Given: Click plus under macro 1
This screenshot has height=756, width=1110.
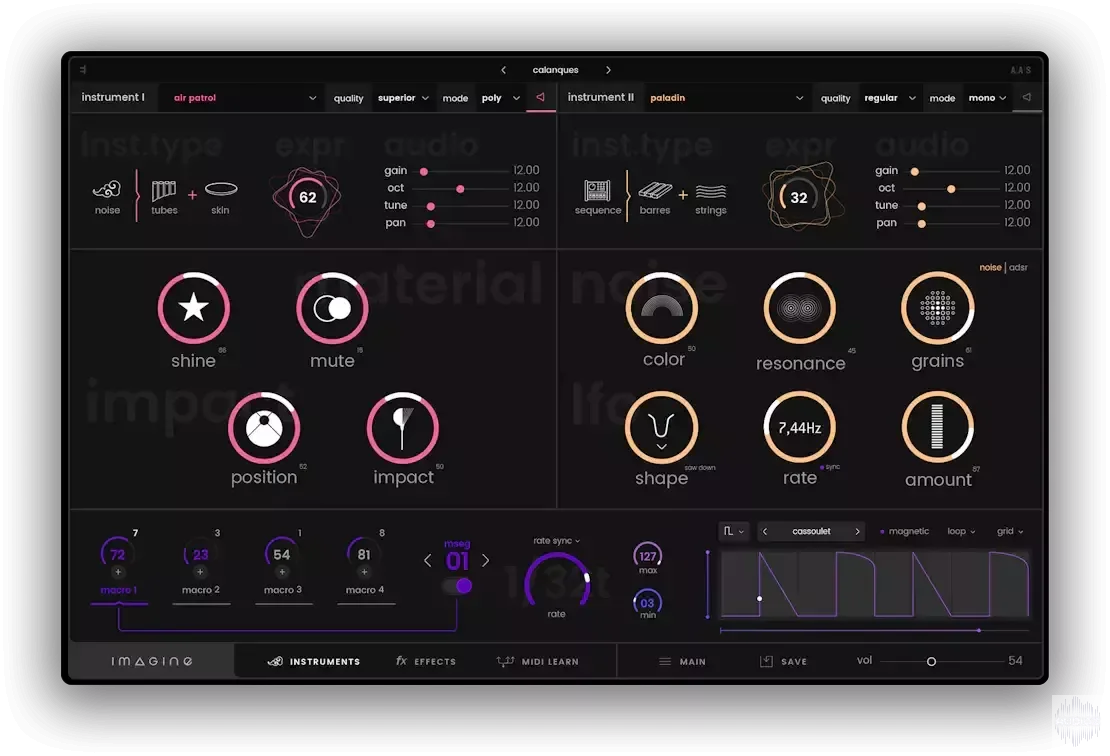Looking at the screenshot, I should 118,572.
